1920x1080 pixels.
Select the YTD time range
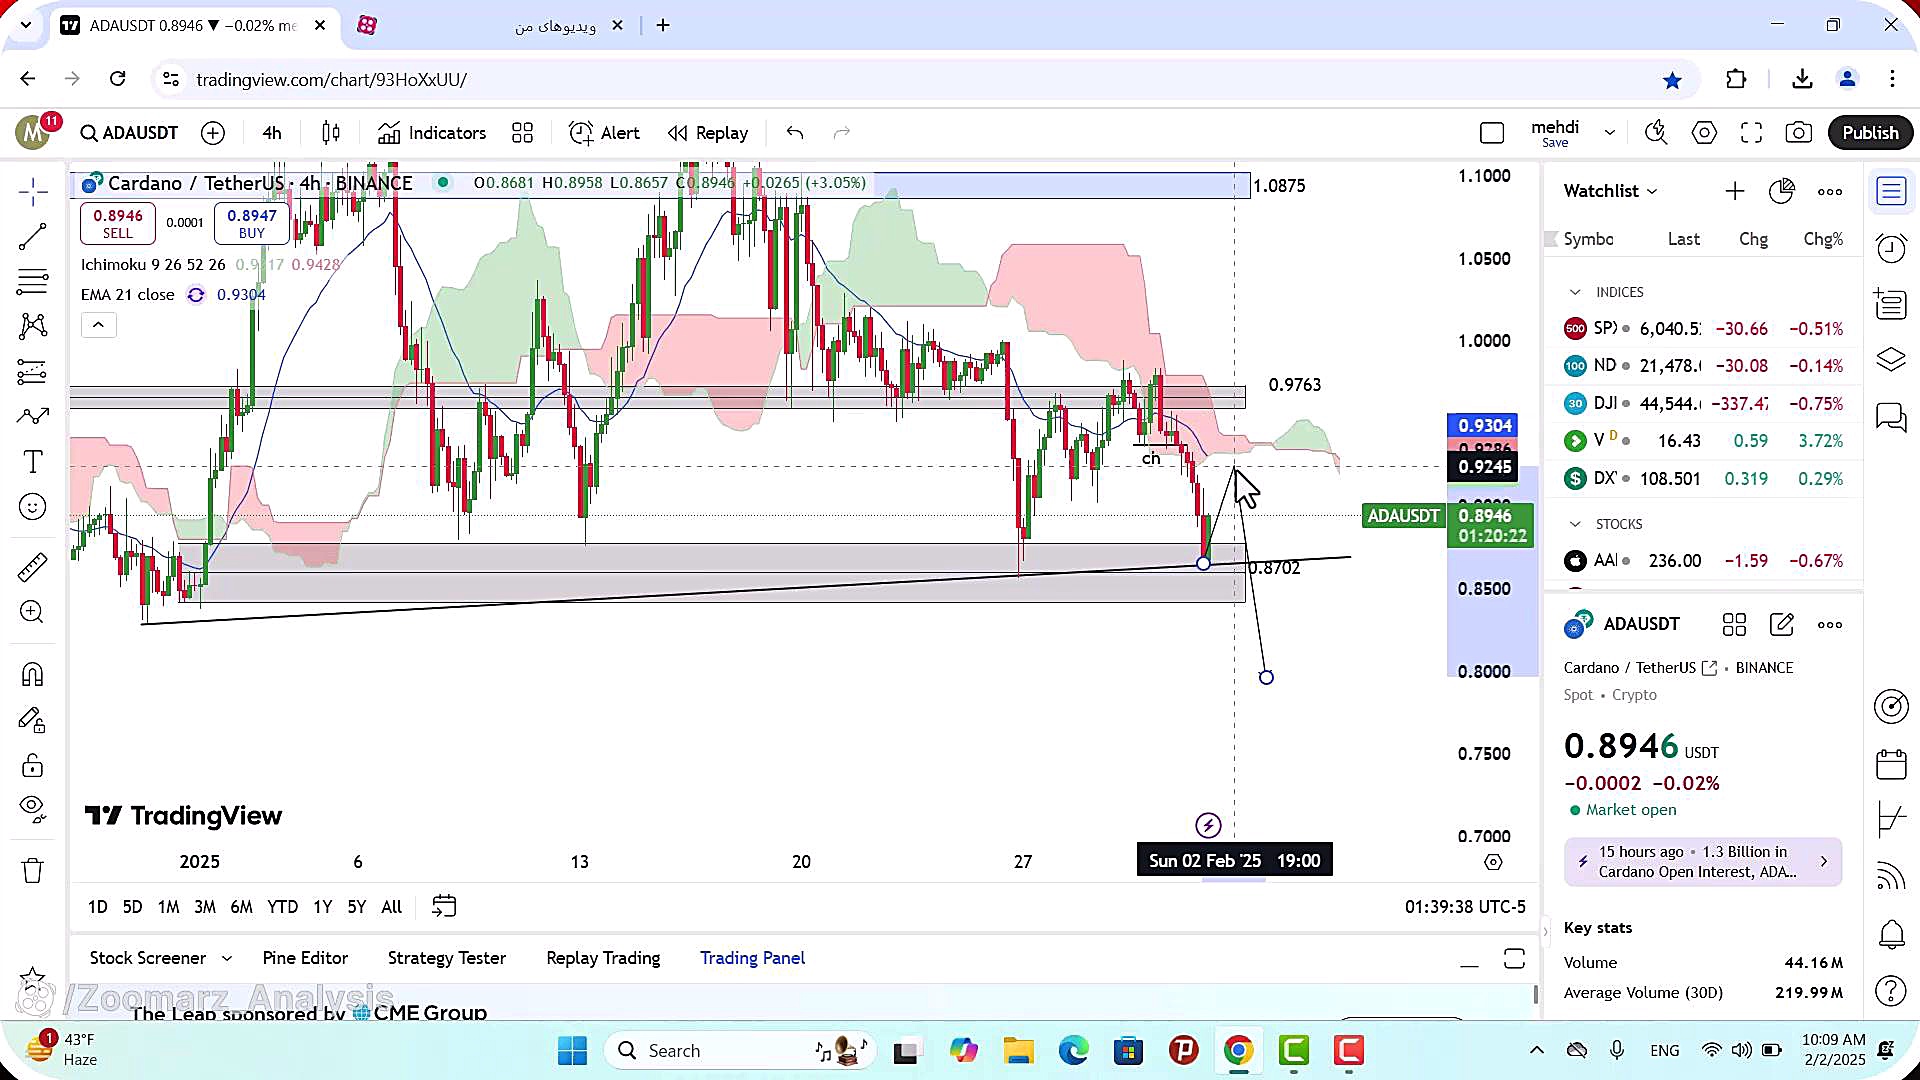pos(282,907)
